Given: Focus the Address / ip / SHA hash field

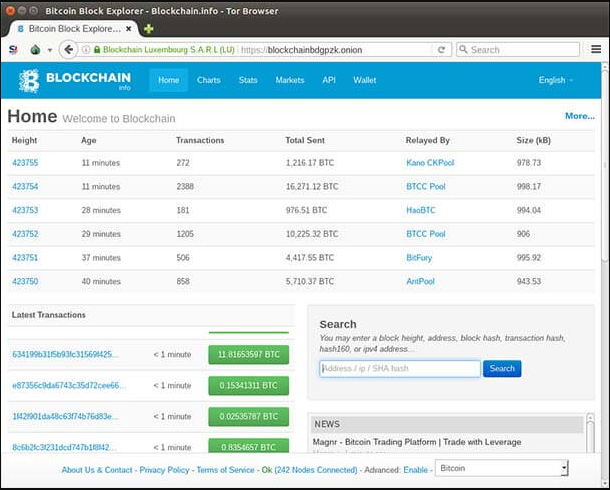Looking at the screenshot, I should [x=400, y=368].
